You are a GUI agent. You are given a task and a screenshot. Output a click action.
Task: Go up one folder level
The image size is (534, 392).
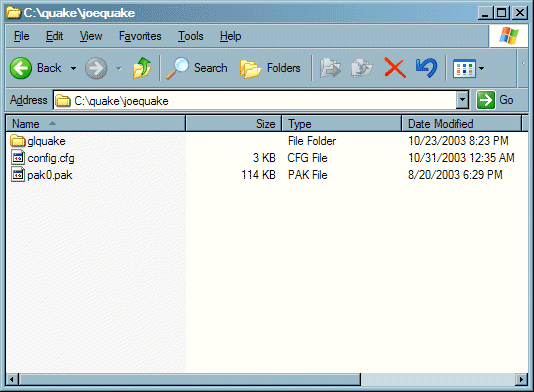(x=142, y=68)
